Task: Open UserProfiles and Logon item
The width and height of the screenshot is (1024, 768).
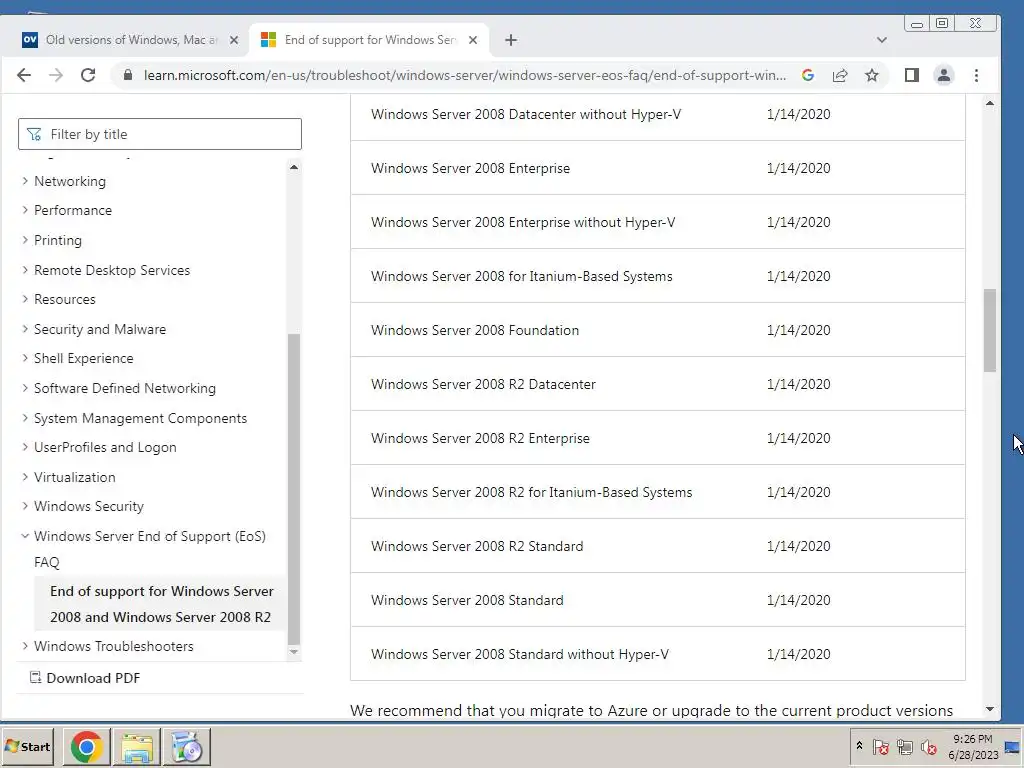Action: [105, 447]
